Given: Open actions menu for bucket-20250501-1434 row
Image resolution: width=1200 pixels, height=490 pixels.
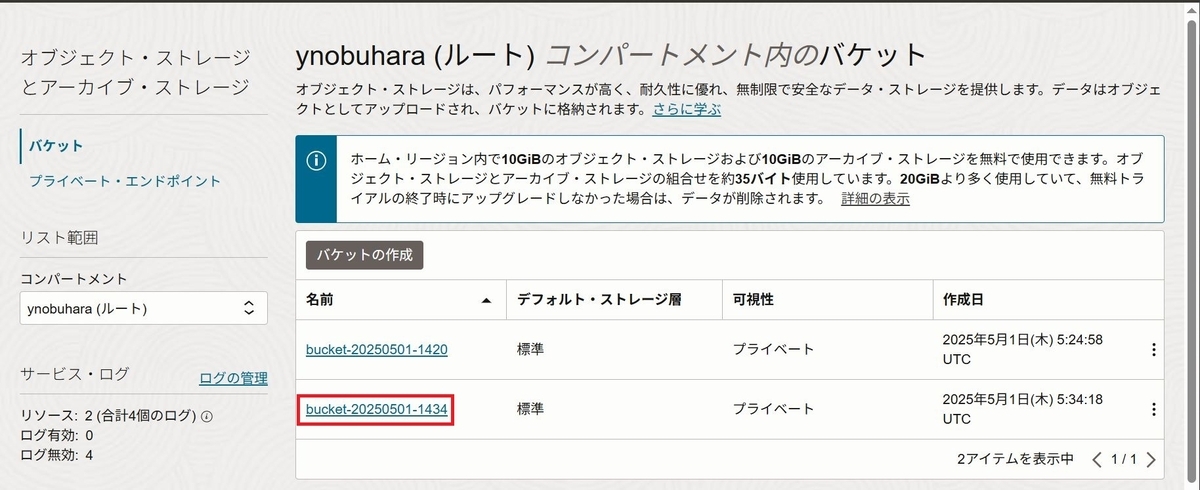Looking at the screenshot, I should [x=1153, y=409].
